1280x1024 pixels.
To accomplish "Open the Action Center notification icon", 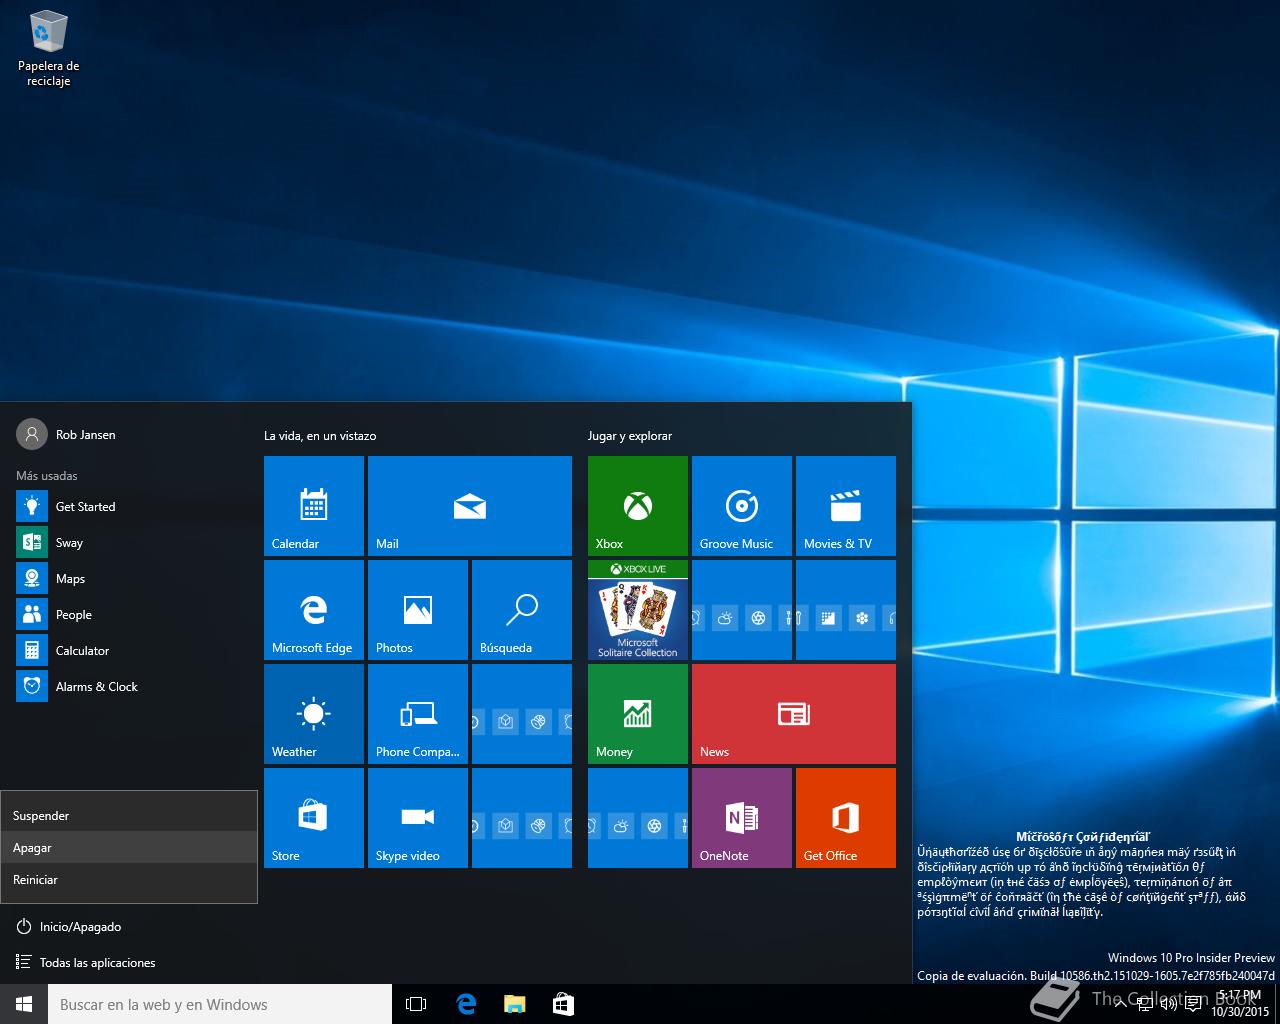I will [x=1193, y=1004].
